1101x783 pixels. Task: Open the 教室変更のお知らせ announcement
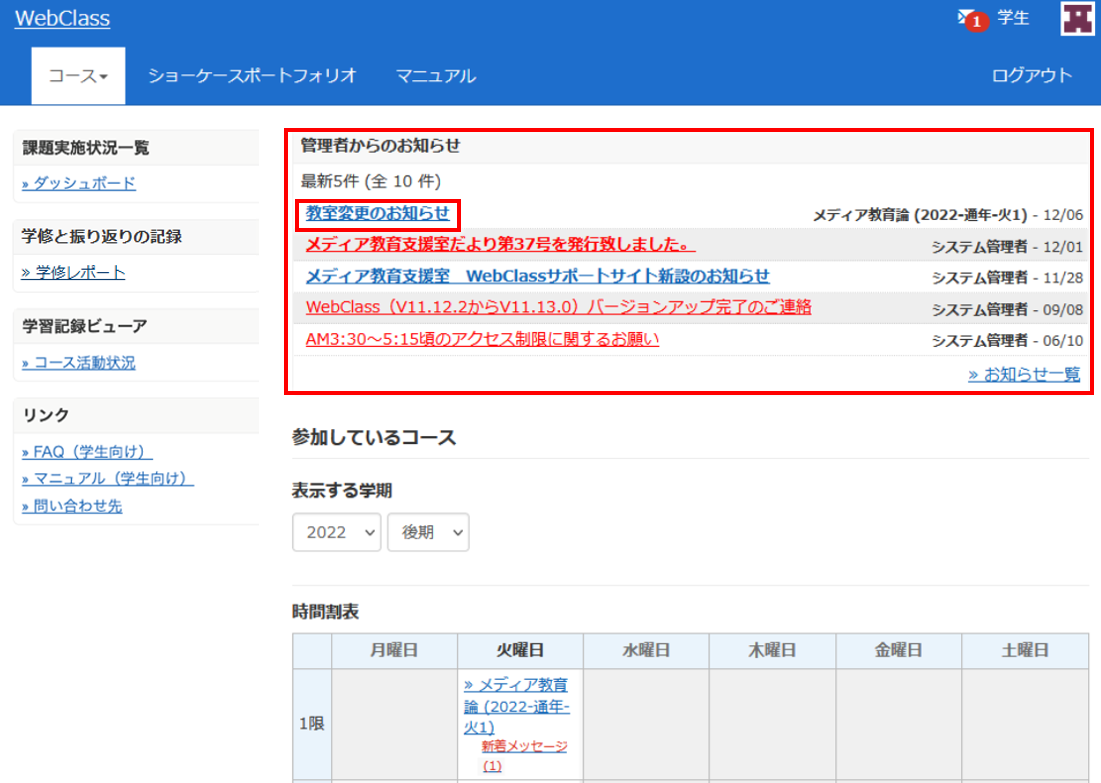tap(378, 213)
